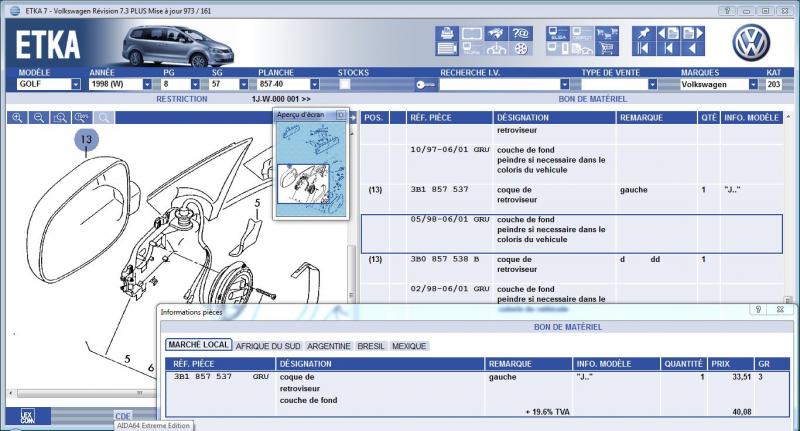The width and height of the screenshot is (800, 431).
Task: Click the AIDA64 Extreme Edition taskbar tooltip
Action: [153, 425]
